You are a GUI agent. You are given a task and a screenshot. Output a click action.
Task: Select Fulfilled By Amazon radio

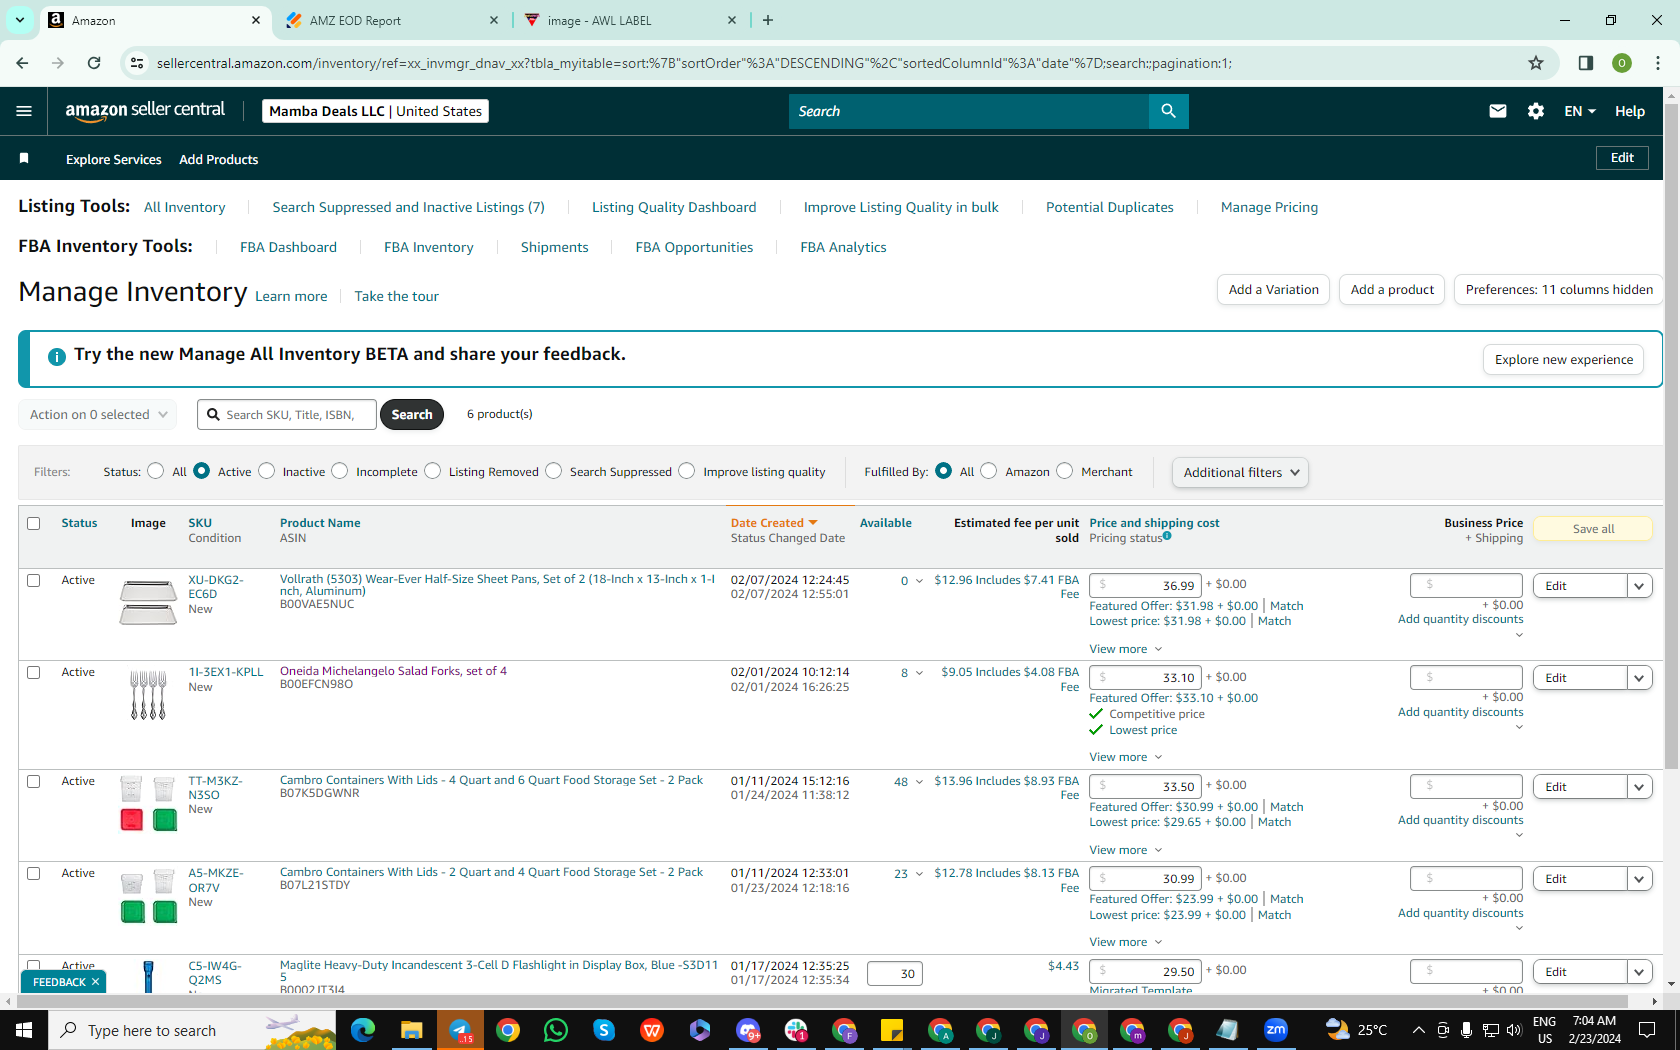click(x=989, y=471)
